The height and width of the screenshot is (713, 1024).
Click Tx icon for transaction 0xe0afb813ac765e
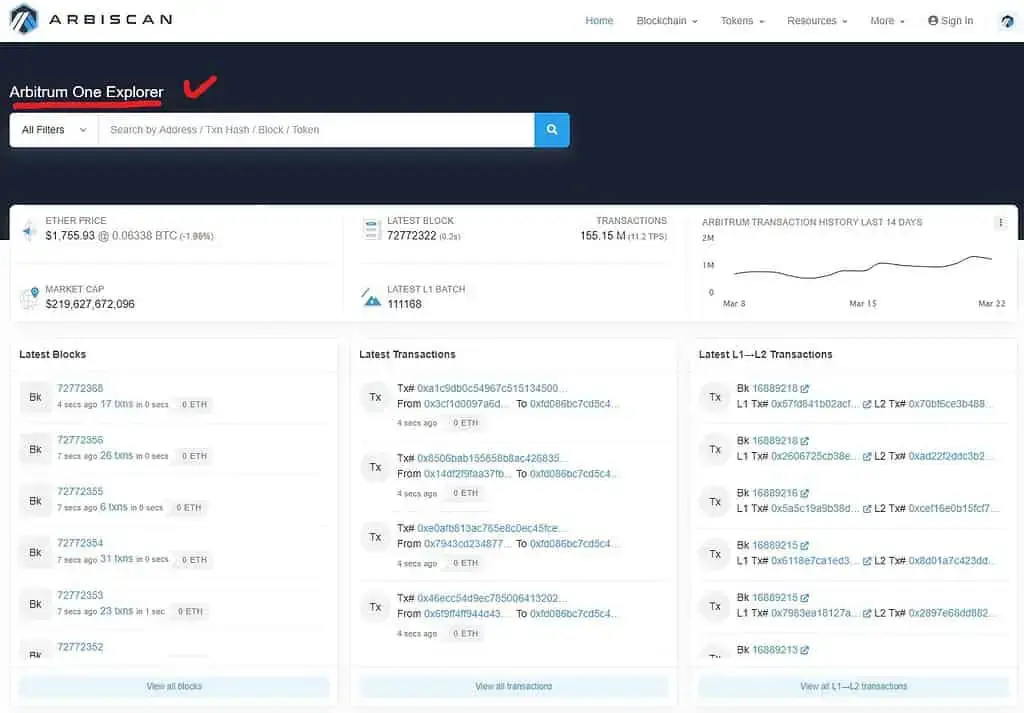[376, 537]
